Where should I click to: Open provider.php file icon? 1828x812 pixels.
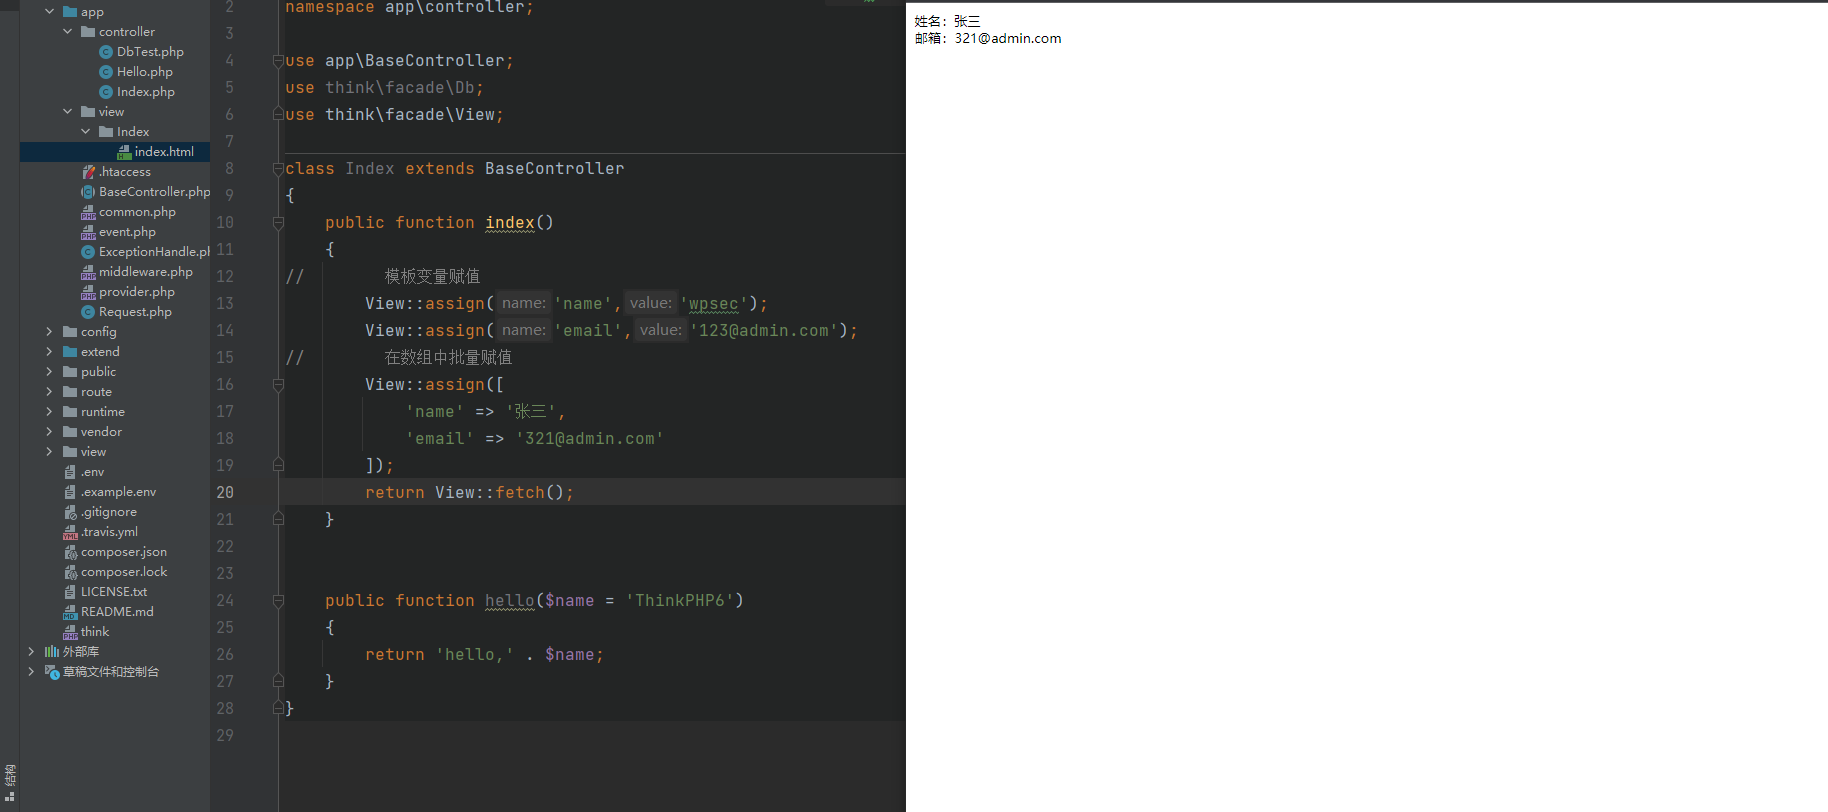pos(88,292)
